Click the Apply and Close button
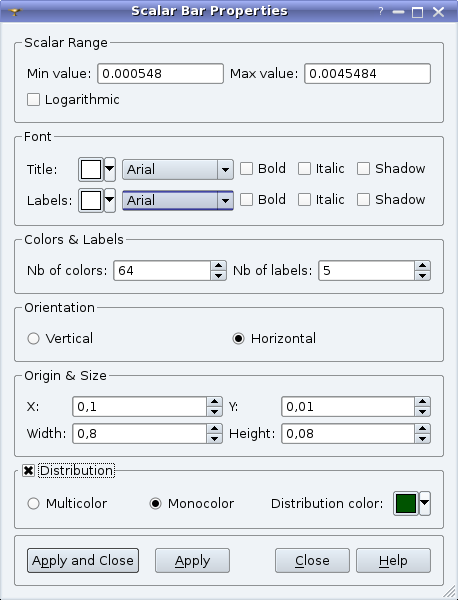The height and width of the screenshot is (600, 458). (83, 561)
